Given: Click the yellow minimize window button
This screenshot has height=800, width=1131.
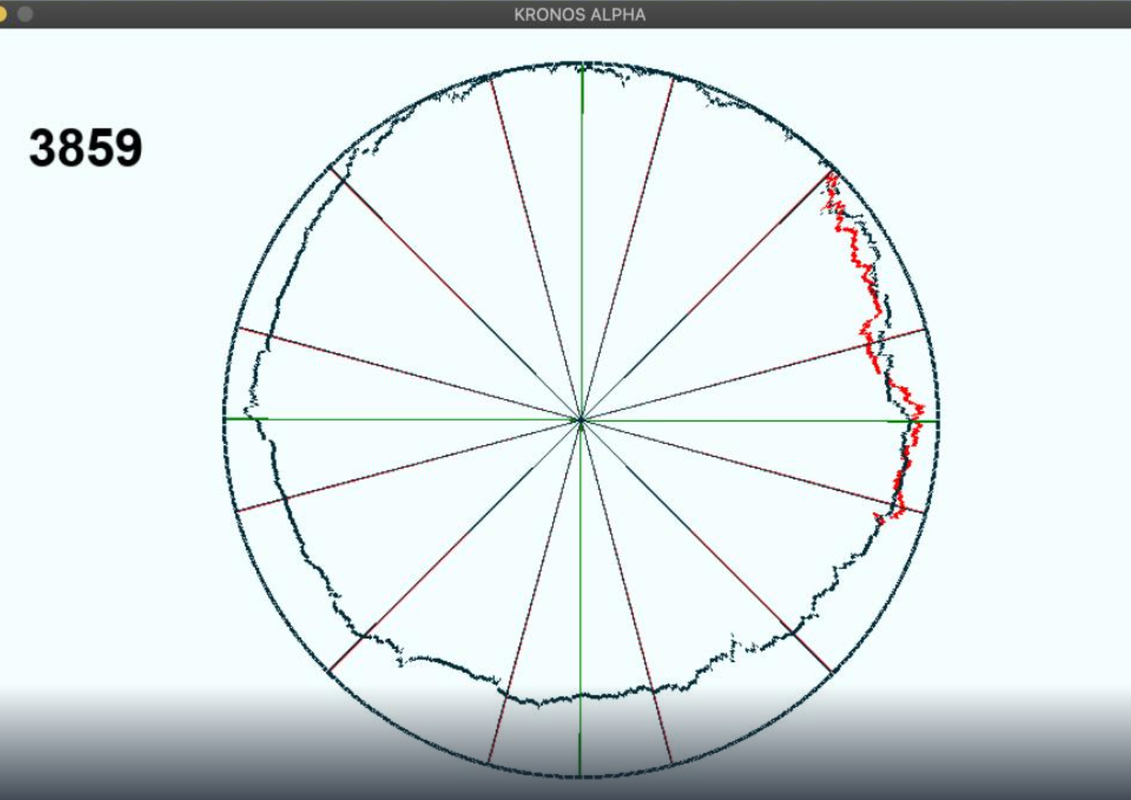Looking at the screenshot, I should (2, 14).
